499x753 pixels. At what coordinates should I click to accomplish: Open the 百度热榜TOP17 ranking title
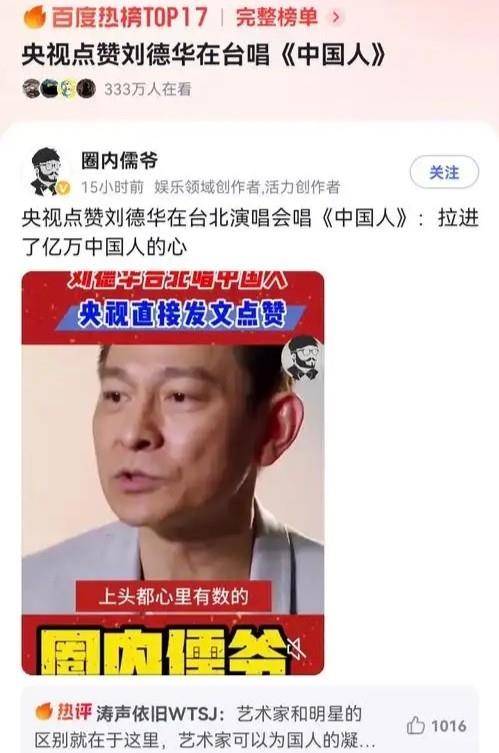(130, 17)
